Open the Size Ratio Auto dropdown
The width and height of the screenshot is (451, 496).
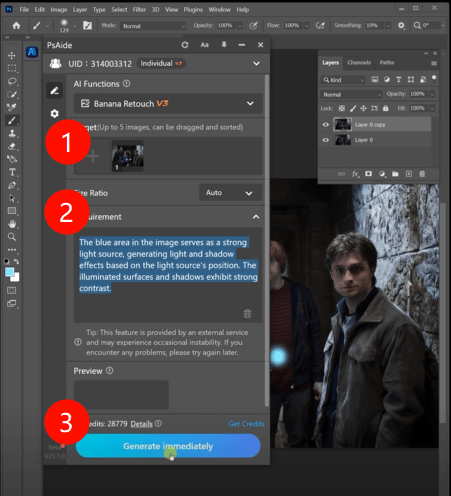[x=230, y=193]
